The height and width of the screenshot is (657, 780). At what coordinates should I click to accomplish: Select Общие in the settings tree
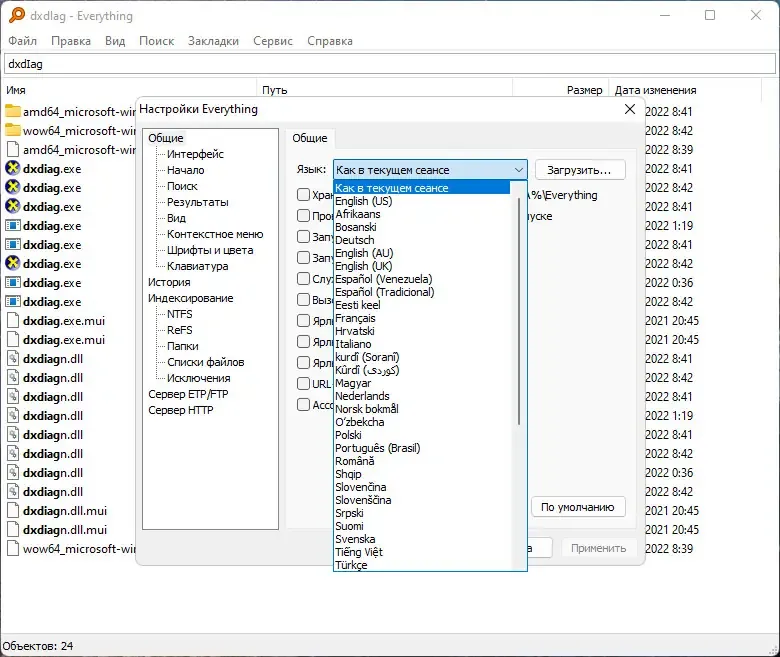pyautogui.click(x=166, y=138)
